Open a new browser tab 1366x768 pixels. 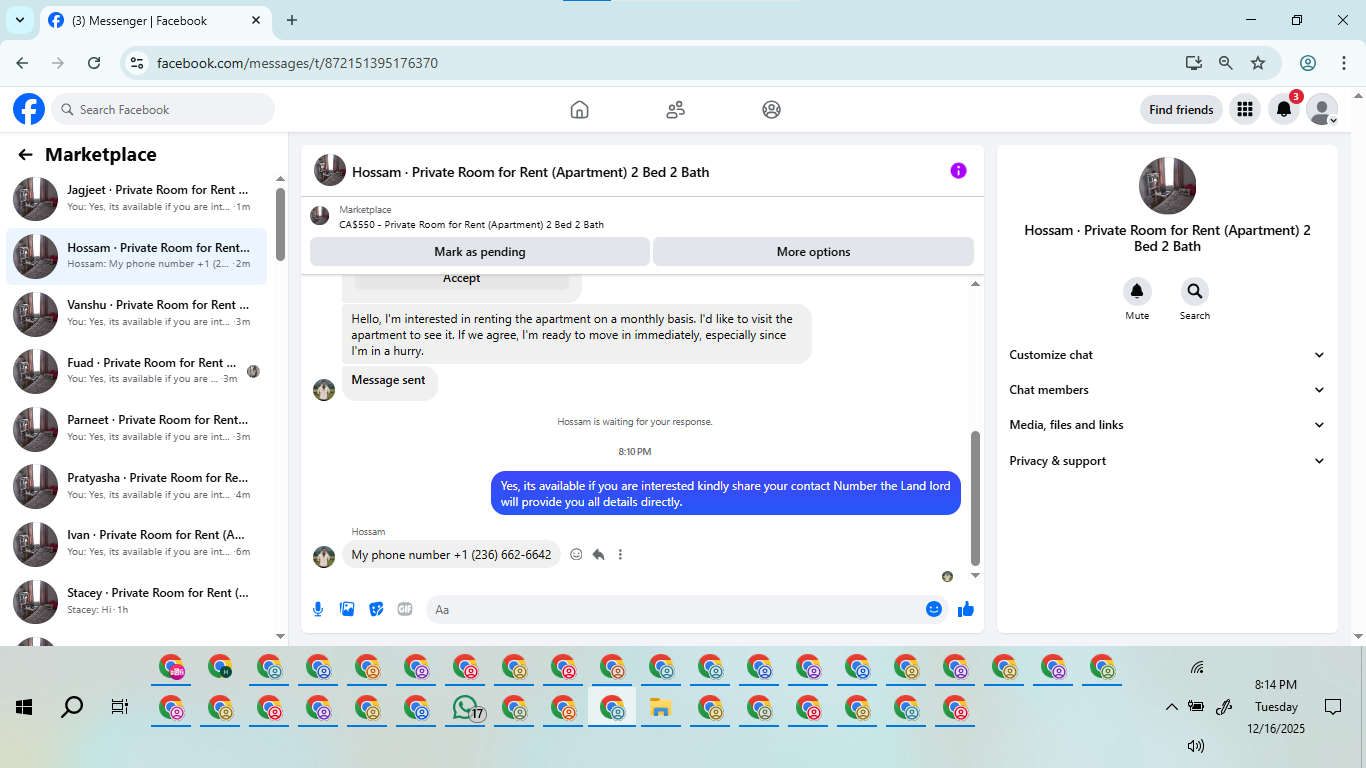tap(292, 20)
